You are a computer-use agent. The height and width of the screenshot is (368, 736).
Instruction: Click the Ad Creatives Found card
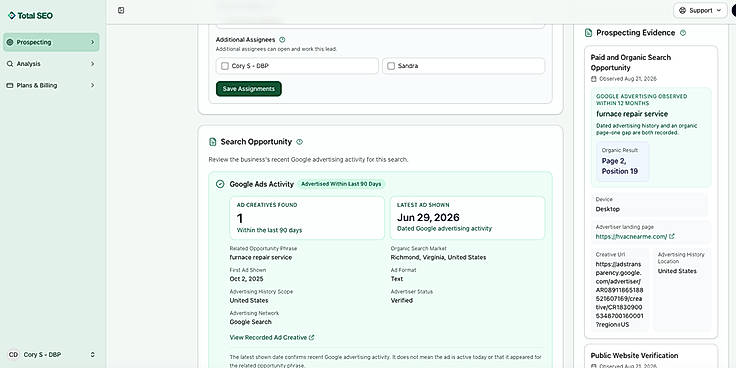(x=307, y=218)
